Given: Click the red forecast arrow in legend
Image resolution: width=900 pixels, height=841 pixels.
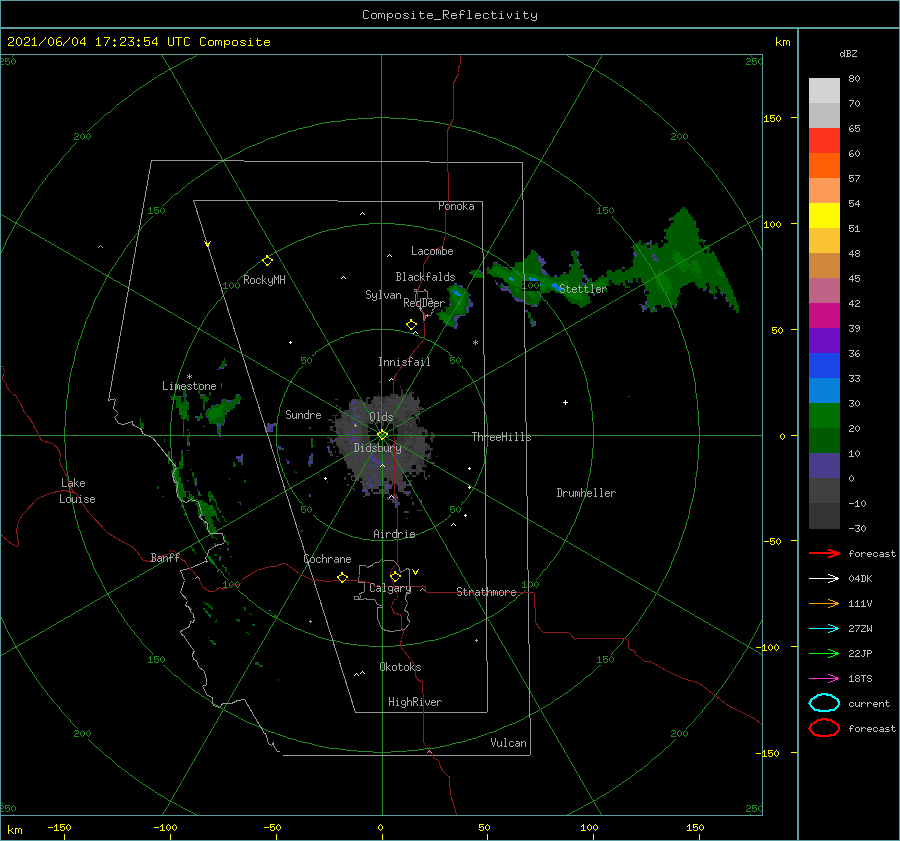Looking at the screenshot, I should coord(824,553).
